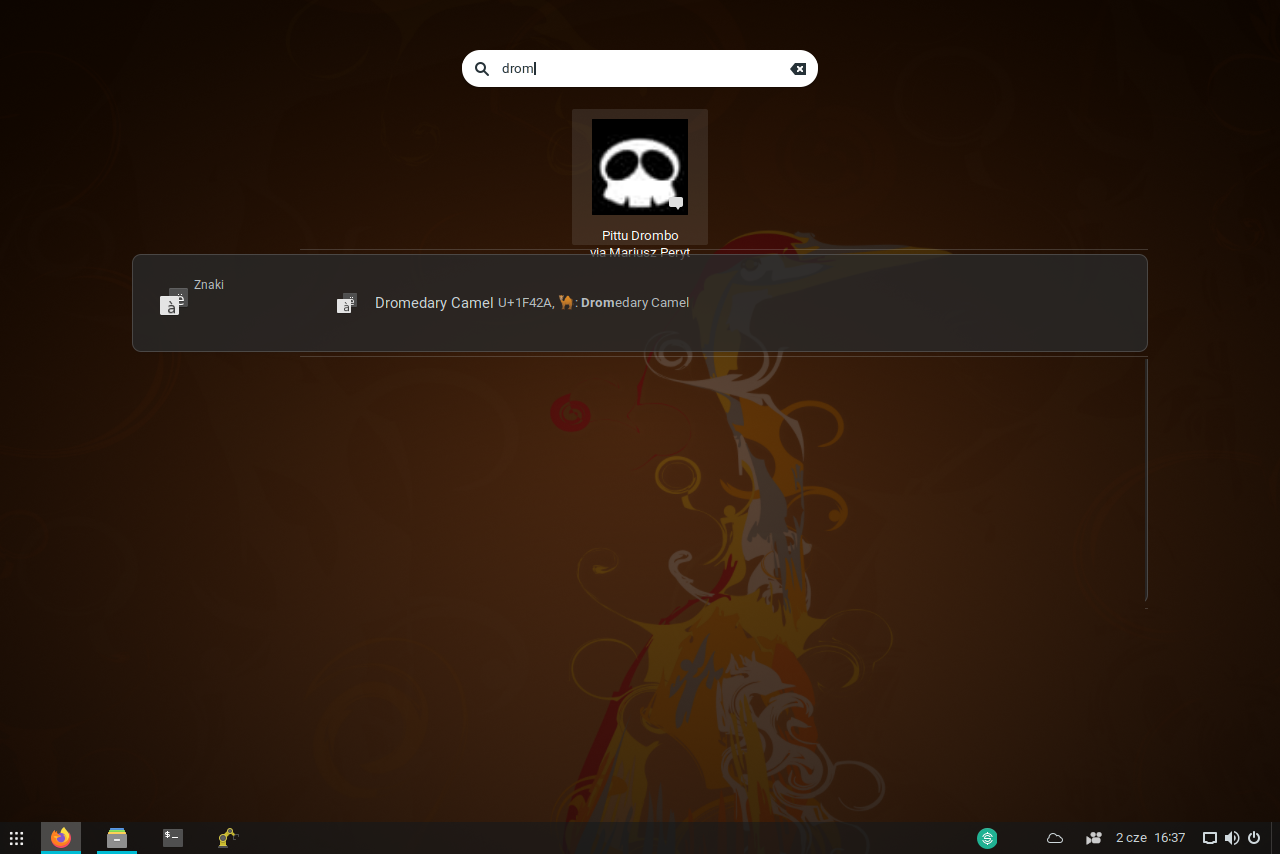
Task: Click the camera tray indicator
Action: tap(1094, 838)
